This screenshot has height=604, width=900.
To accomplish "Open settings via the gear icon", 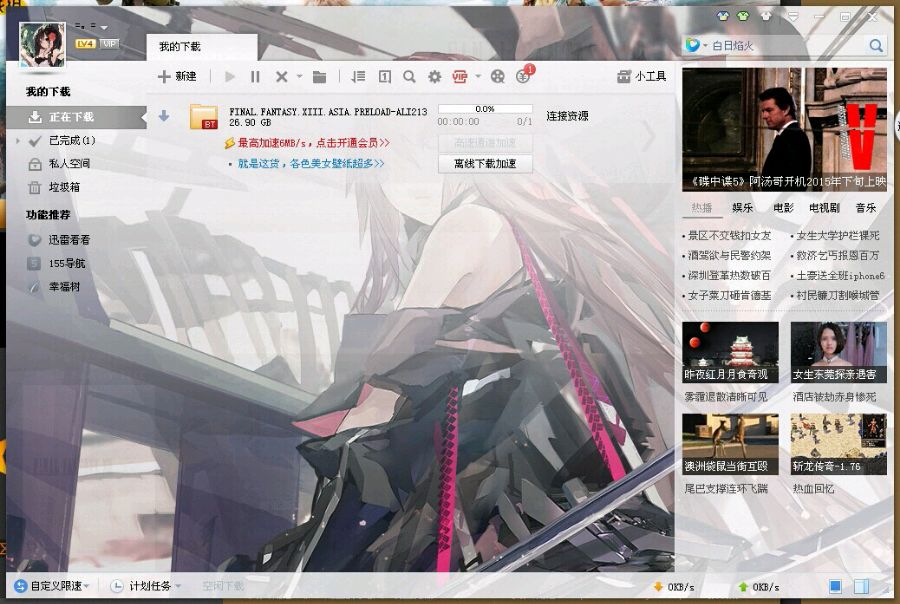I will tap(435, 76).
